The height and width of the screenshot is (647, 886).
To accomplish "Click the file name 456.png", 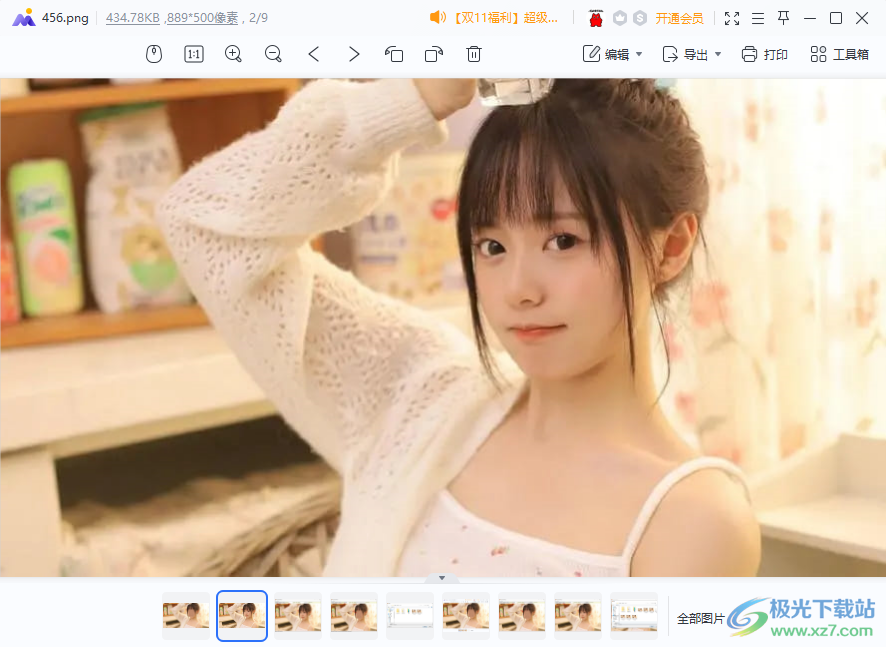I will (65, 18).
